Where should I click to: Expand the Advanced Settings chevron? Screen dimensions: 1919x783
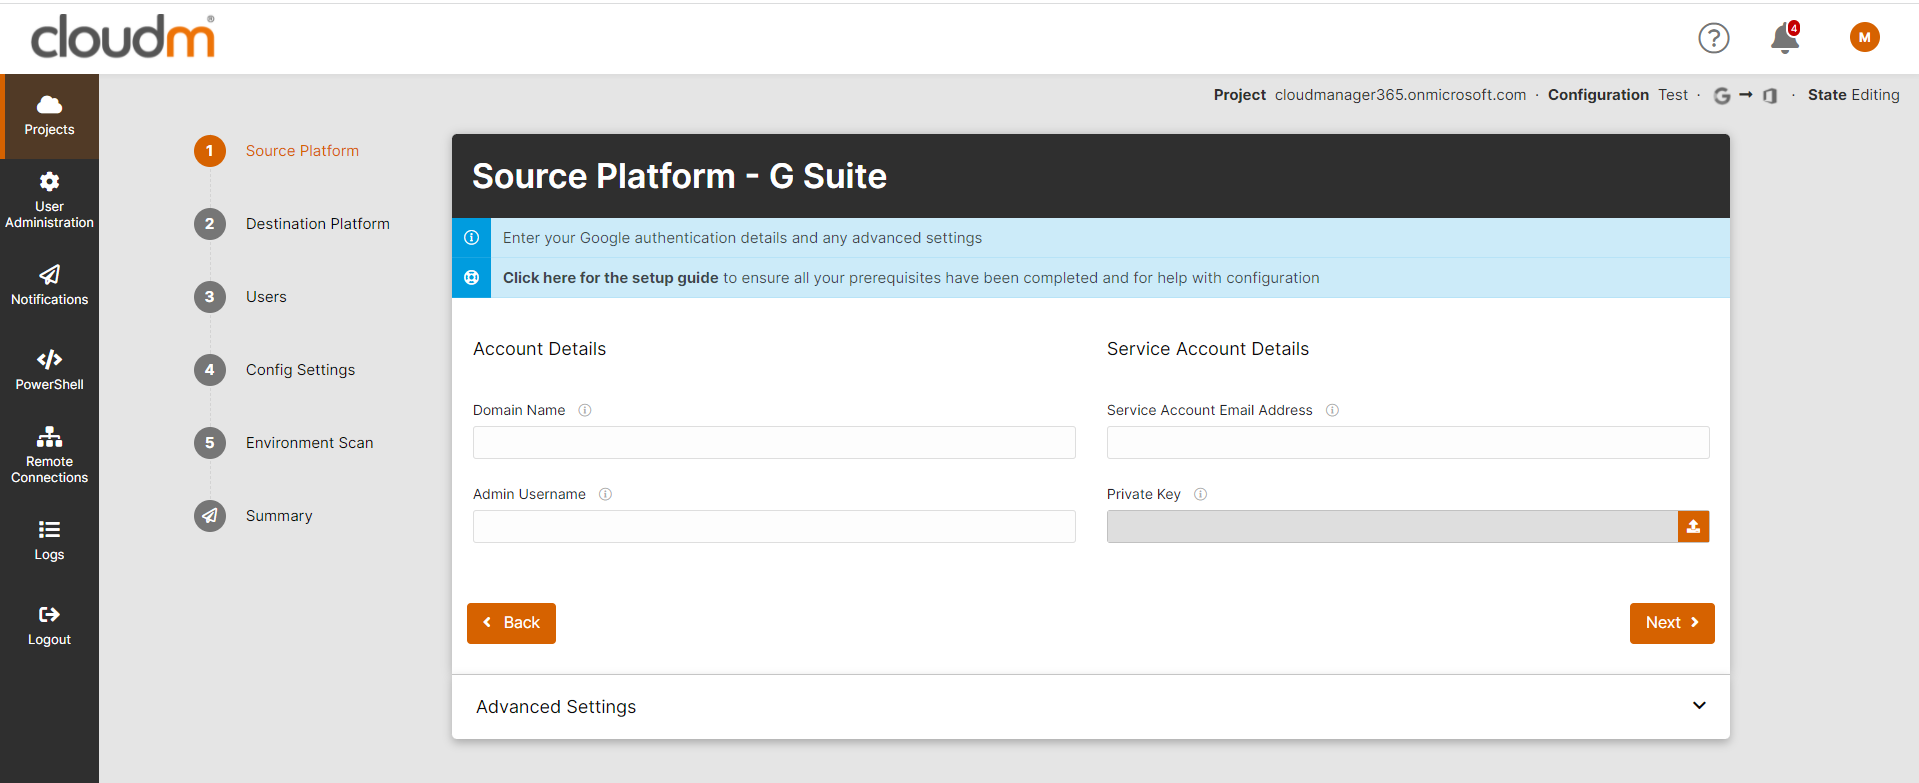point(1699,706)
